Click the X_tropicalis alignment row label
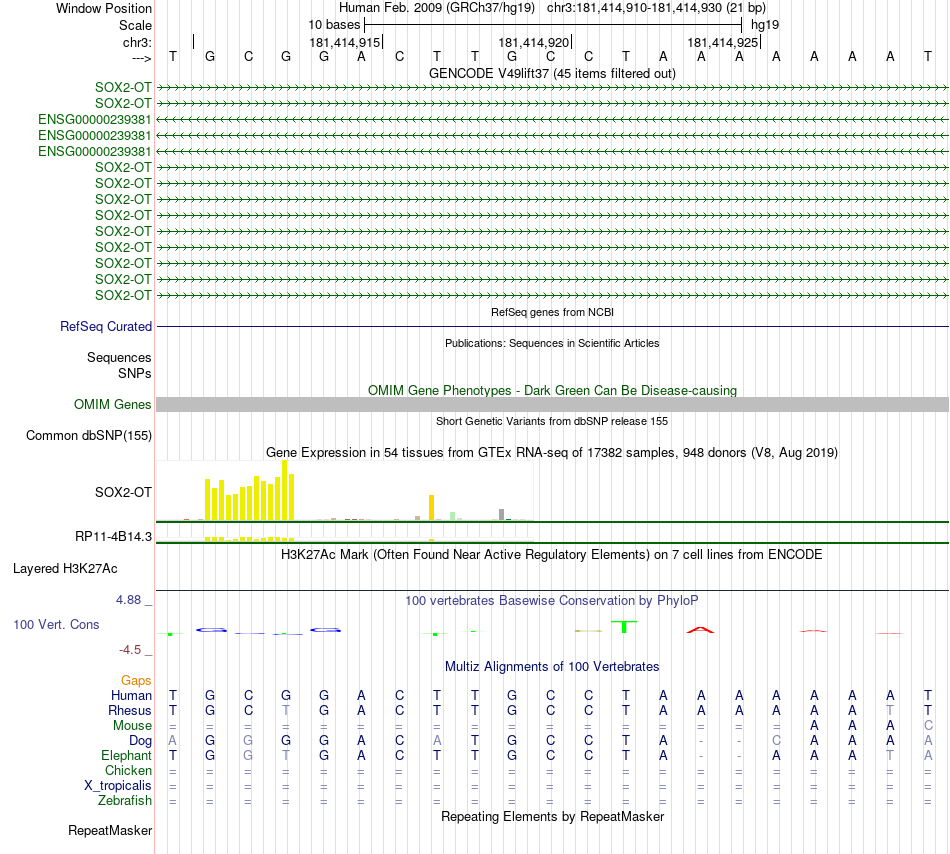The height and width of the screenshot is (854, 950). click(118, 786)
